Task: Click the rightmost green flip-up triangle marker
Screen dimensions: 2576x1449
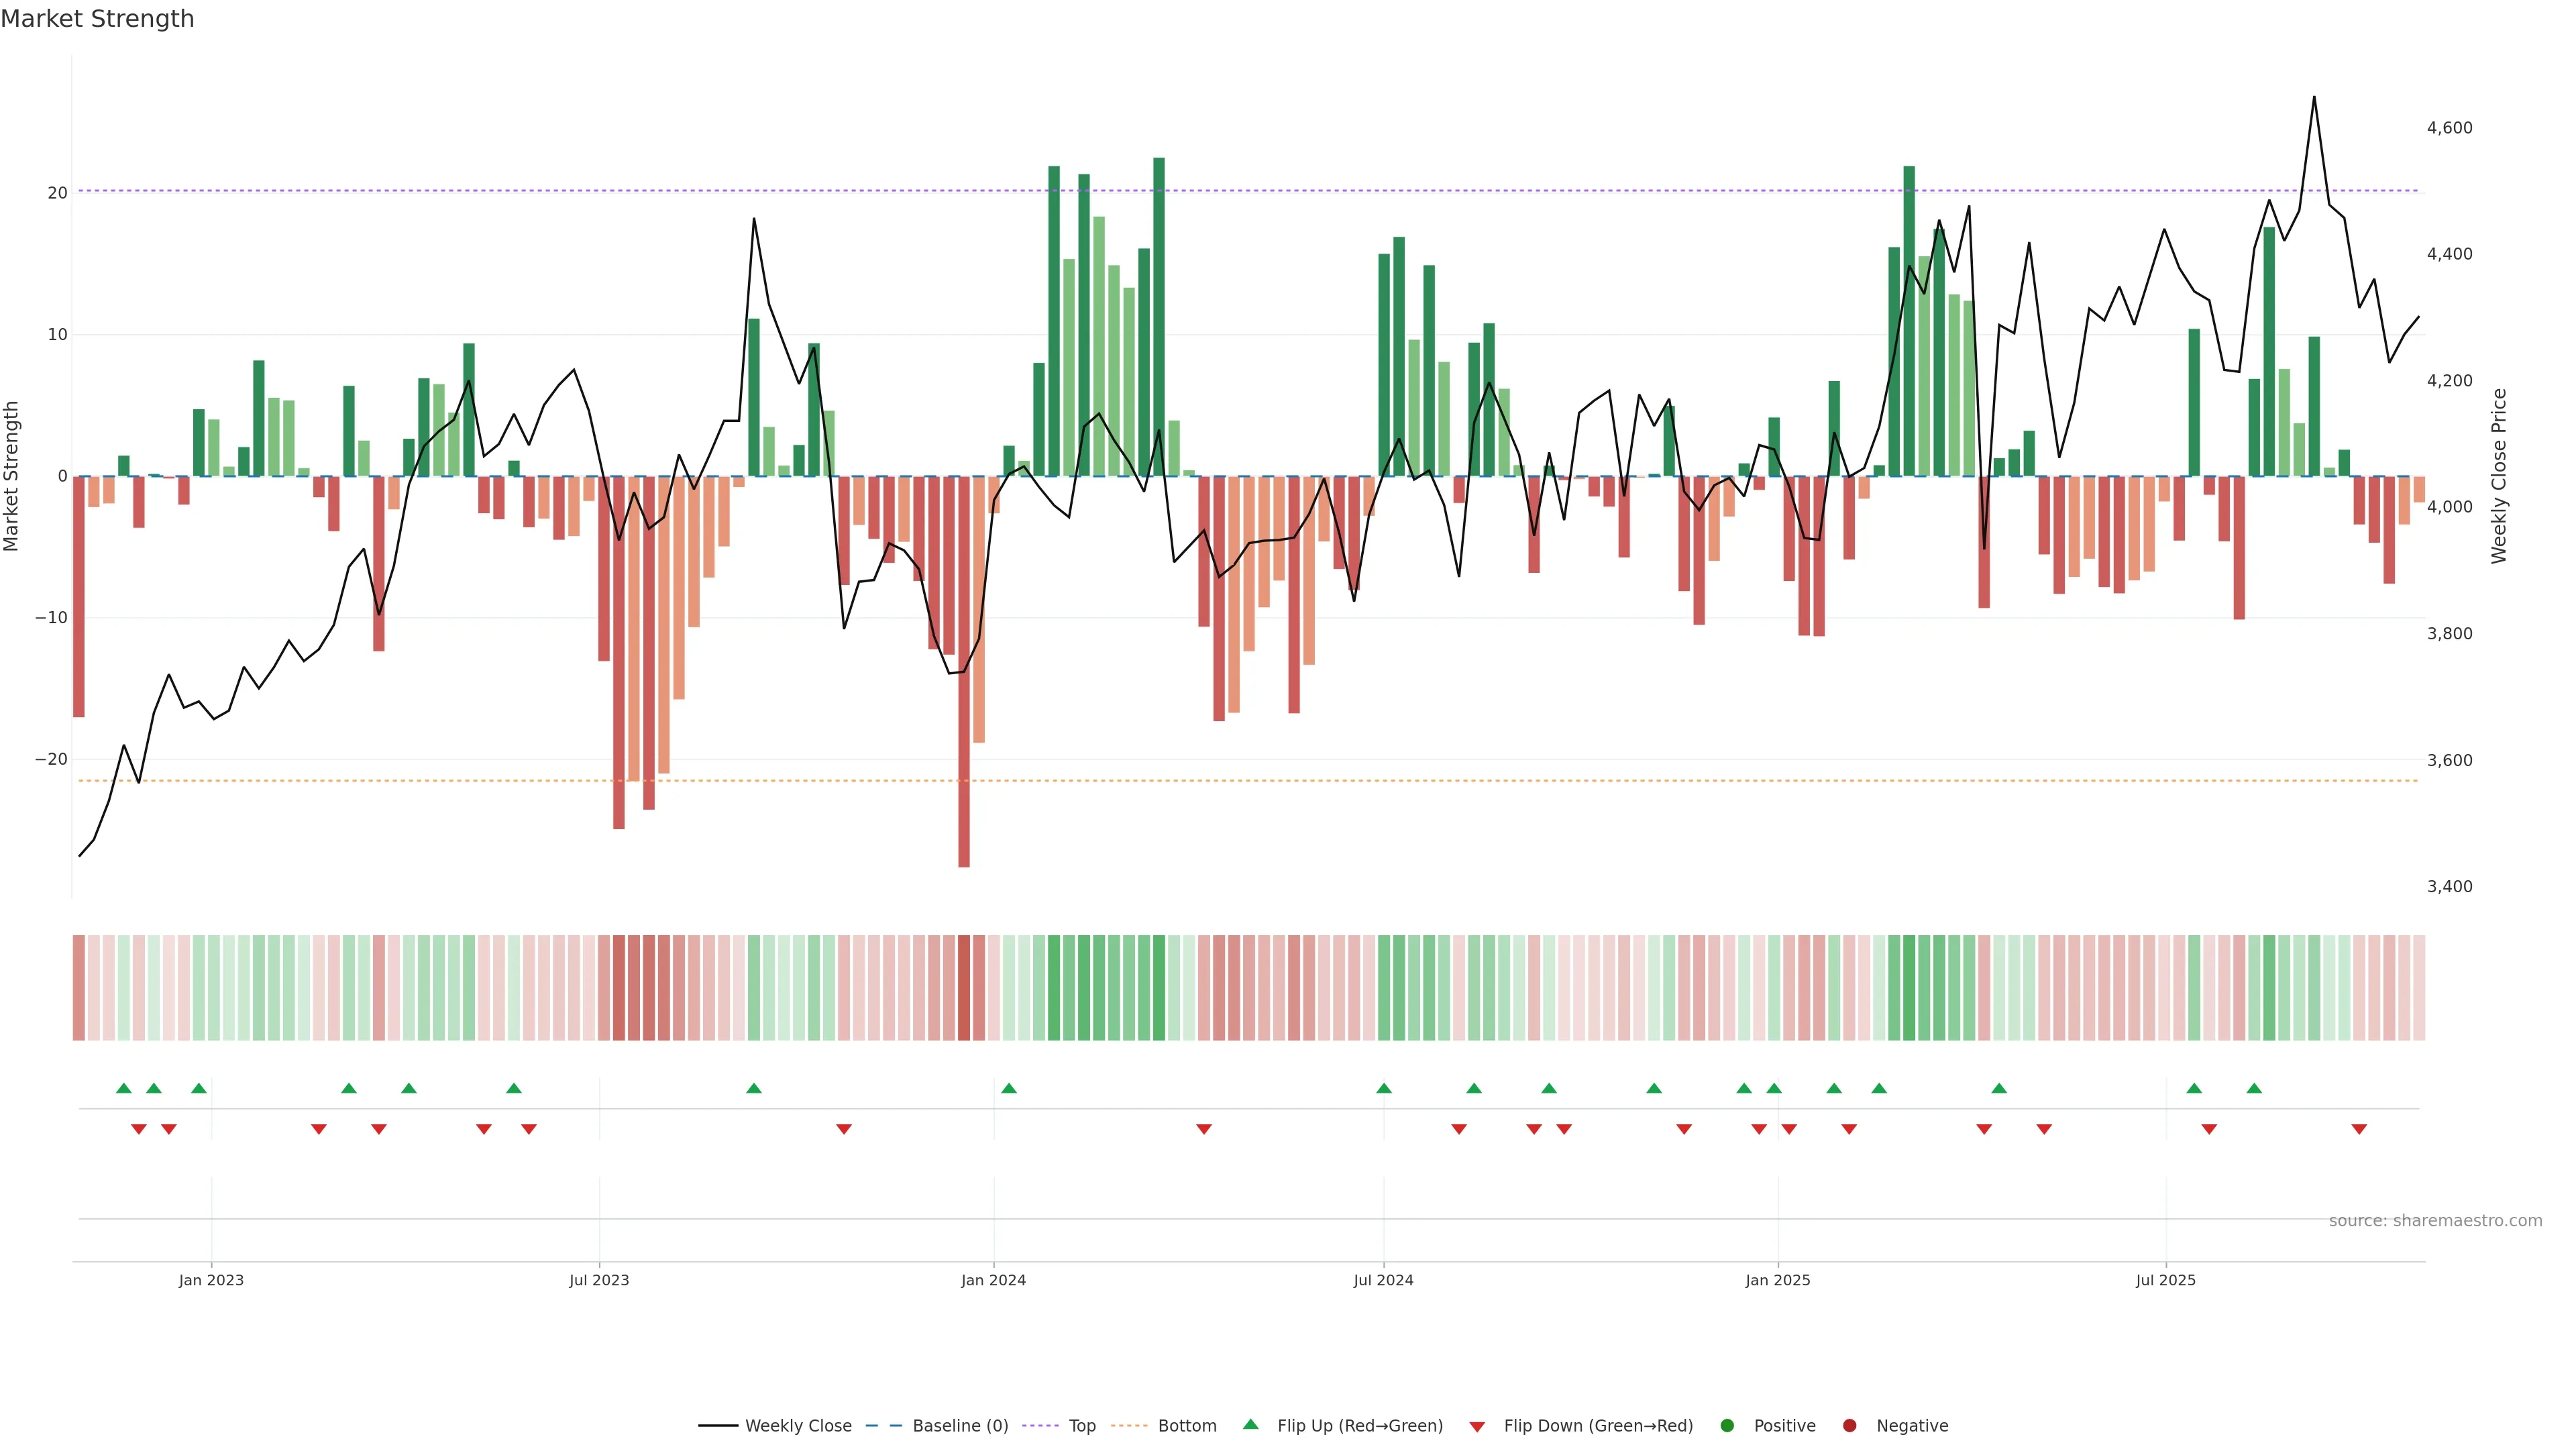Action: click(2254, 1088)
